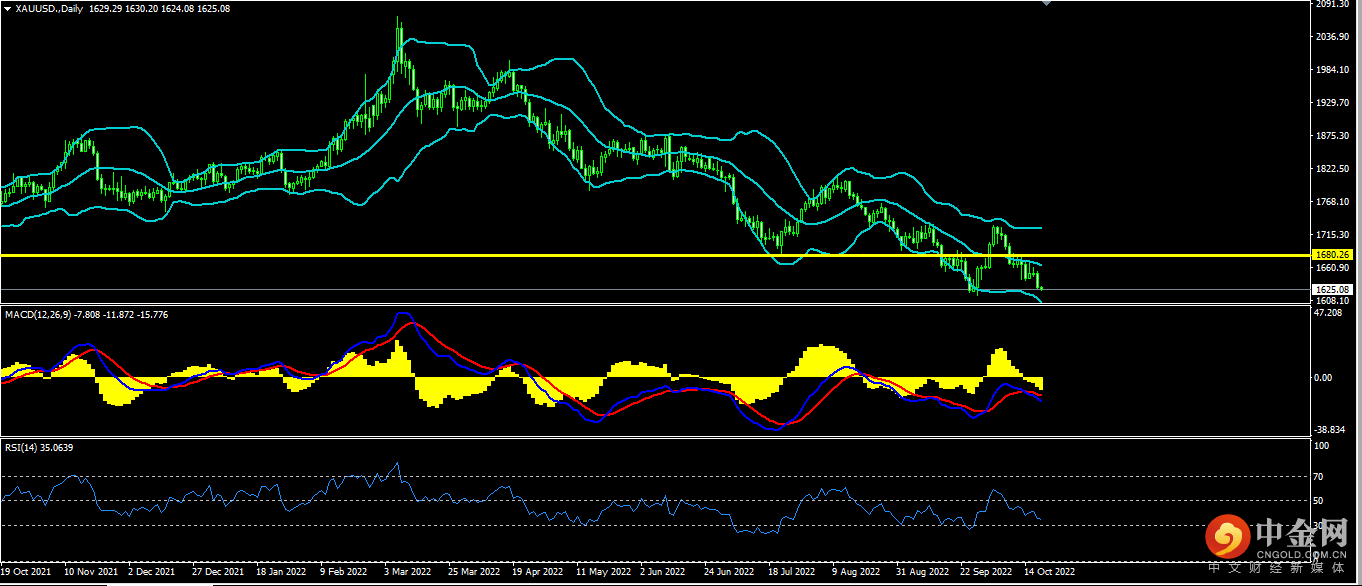Image resolution: width=1362 pixels, height=586 pixels.
Task: Click the 1625.08 current price label
Action: click(1333, 289)
